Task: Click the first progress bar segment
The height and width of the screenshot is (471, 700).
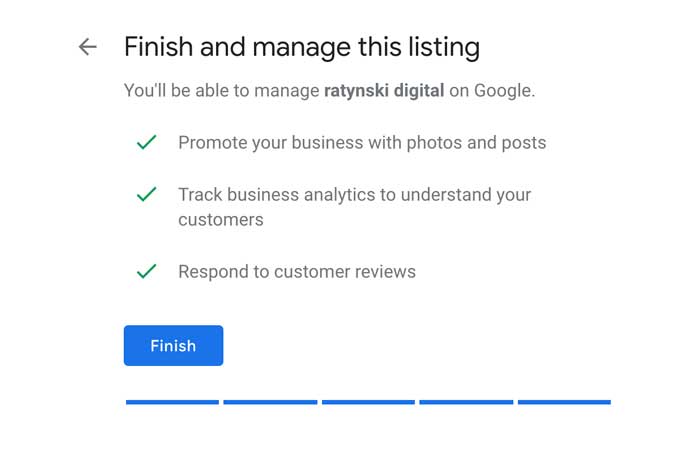Action: click(172, 402)
